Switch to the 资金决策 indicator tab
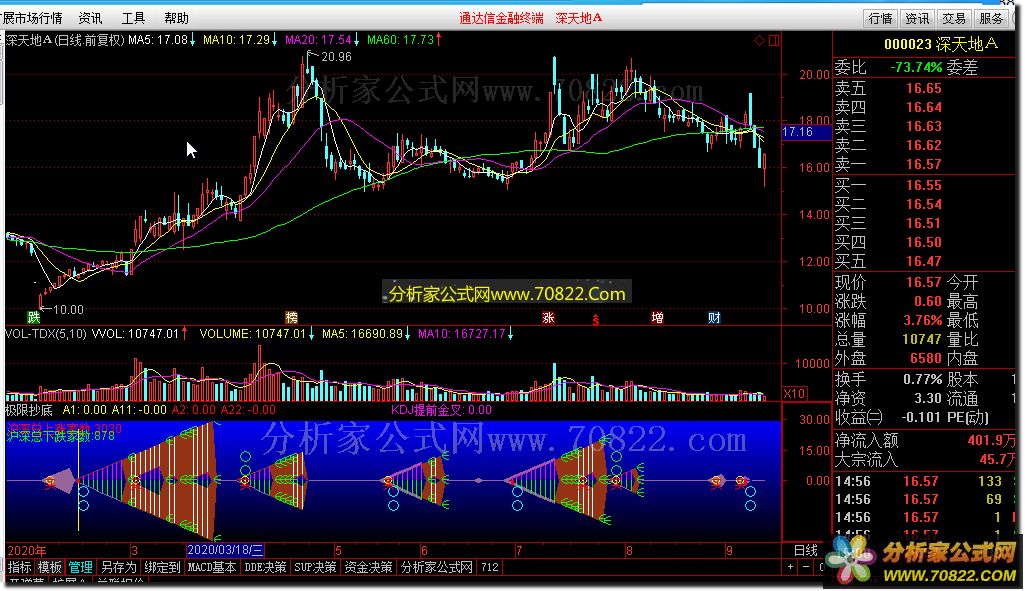The width and height of the screenshot is (1025, 591). coord(368,567)
